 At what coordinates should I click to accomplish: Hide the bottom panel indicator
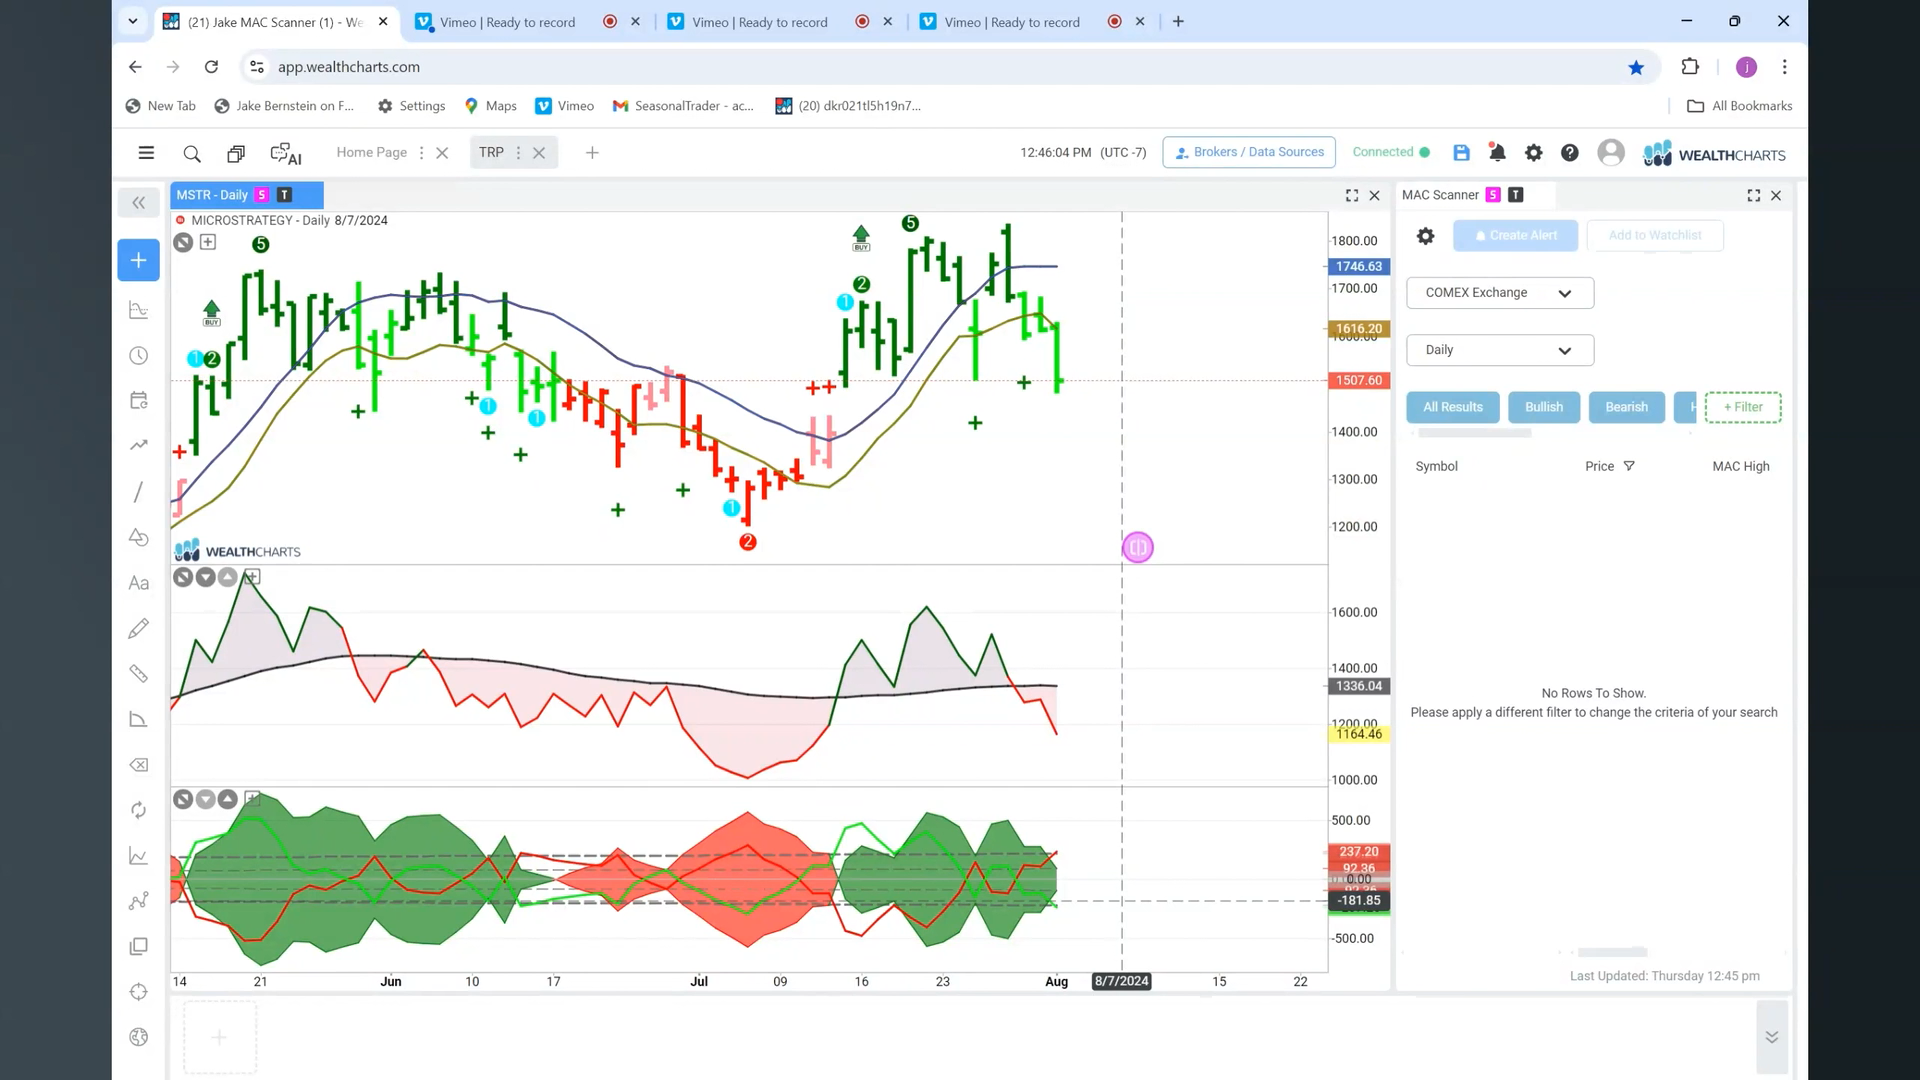(x=183, y=799)
